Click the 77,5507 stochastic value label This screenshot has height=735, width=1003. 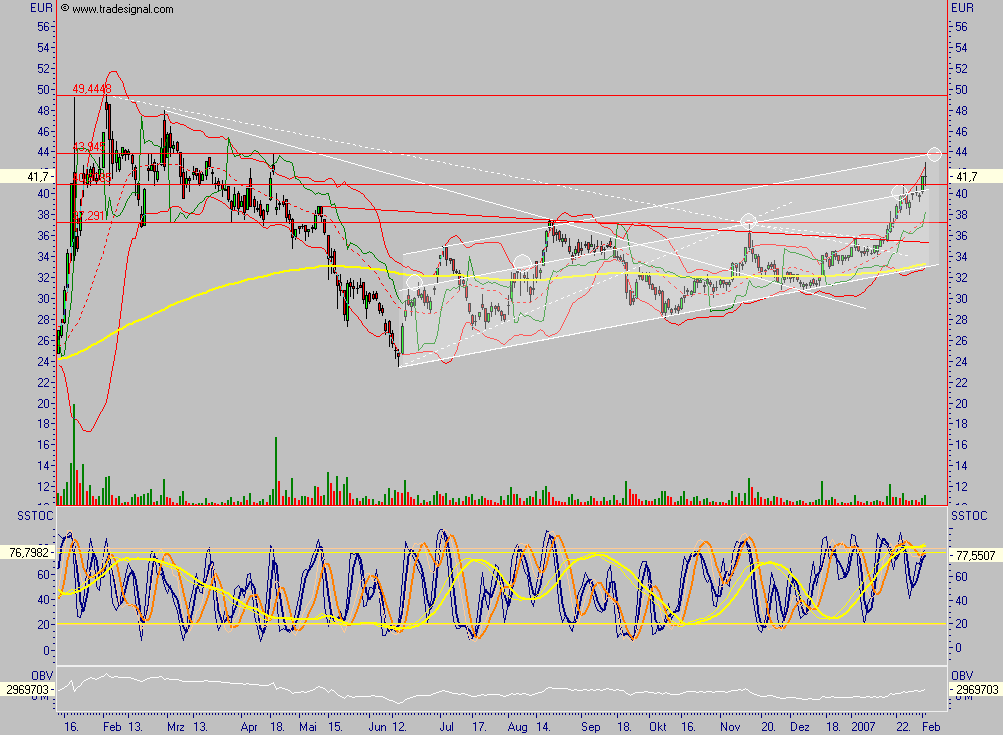pos(976,556)
